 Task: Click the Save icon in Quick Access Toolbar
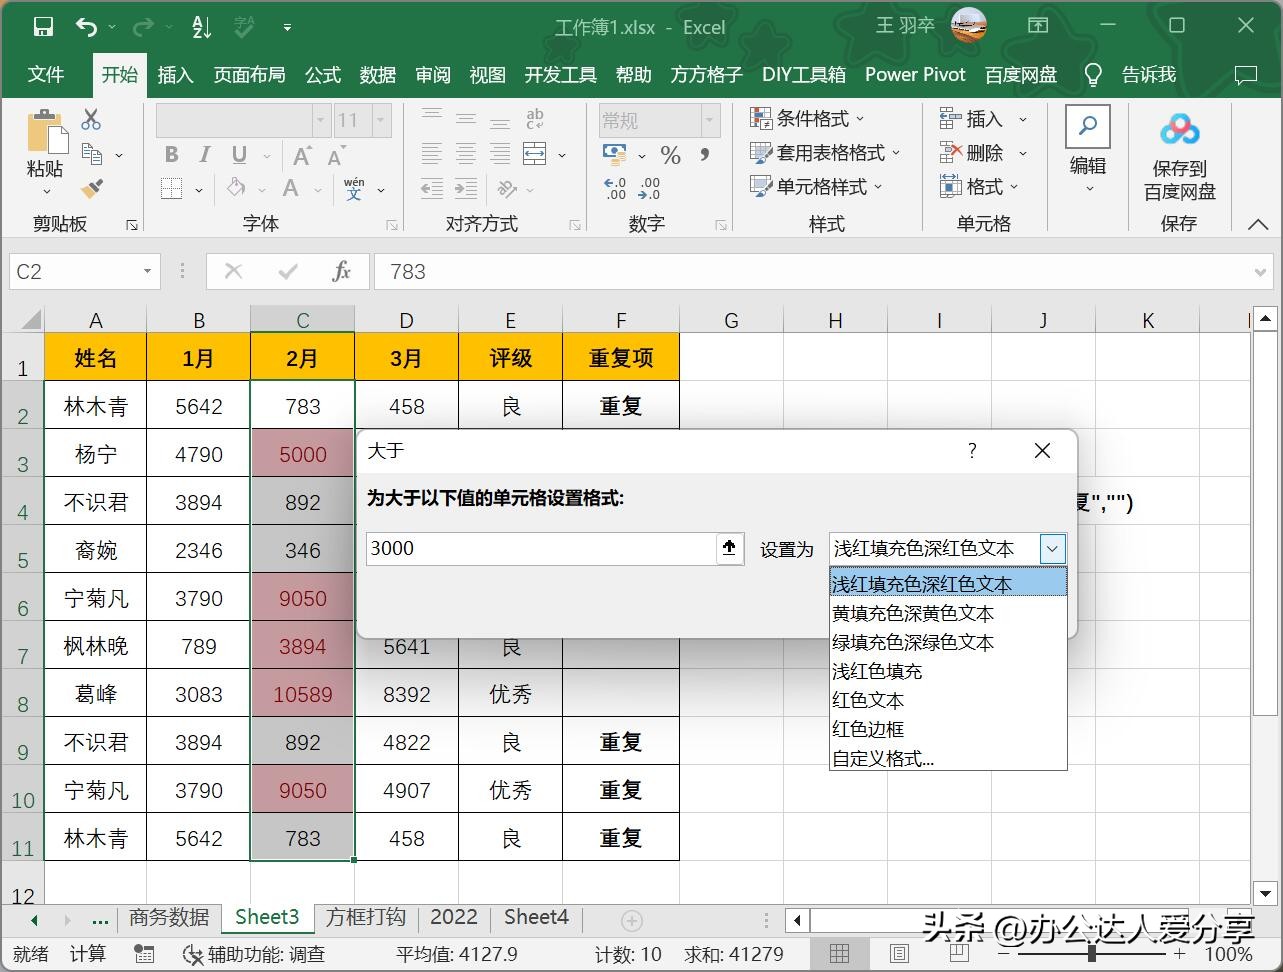(x=42, y=26)
